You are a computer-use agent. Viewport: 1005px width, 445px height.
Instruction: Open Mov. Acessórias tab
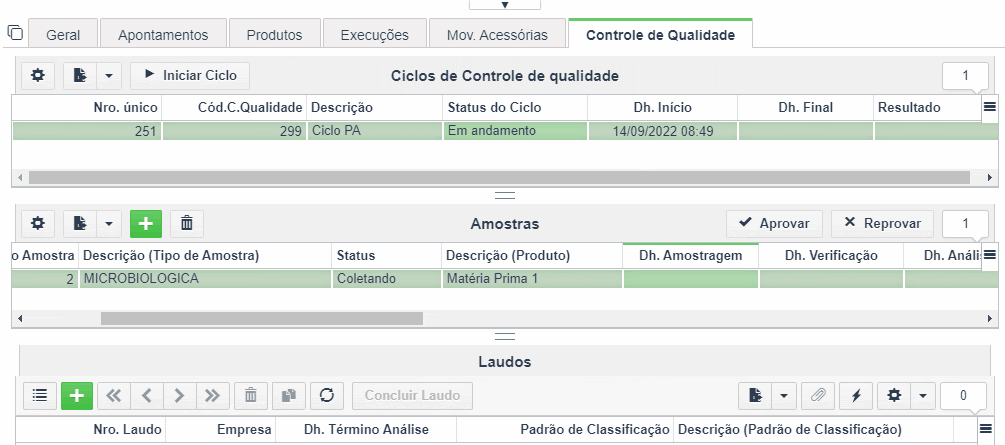click(497, 35)
